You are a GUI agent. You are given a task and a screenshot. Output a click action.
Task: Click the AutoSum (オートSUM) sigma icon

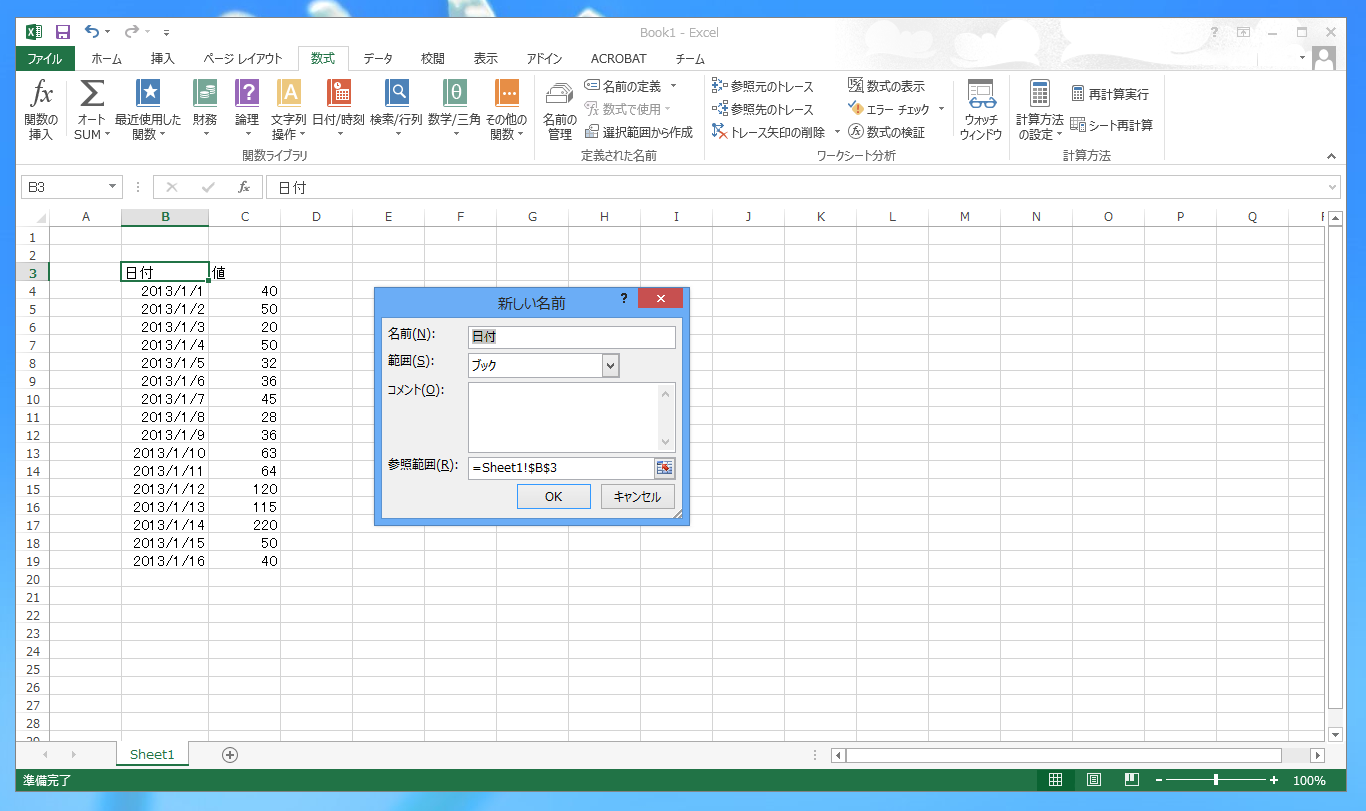pos(91,94)
